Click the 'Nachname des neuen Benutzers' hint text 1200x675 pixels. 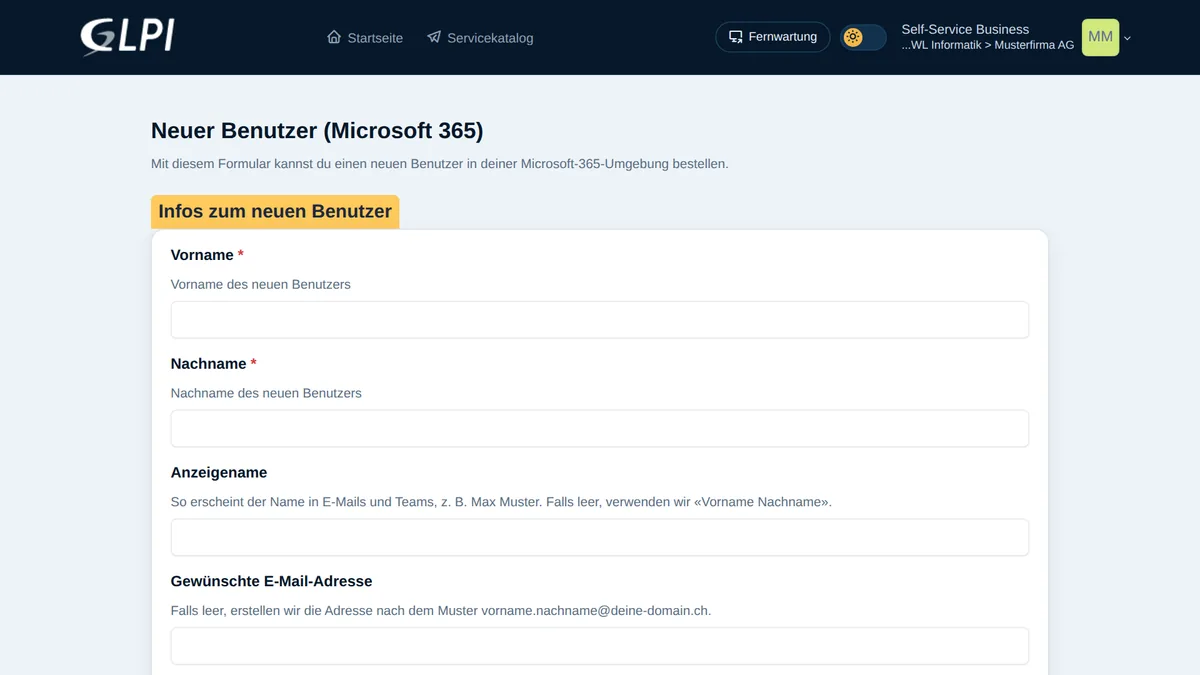pyautogui.click(x=266, y=393)
